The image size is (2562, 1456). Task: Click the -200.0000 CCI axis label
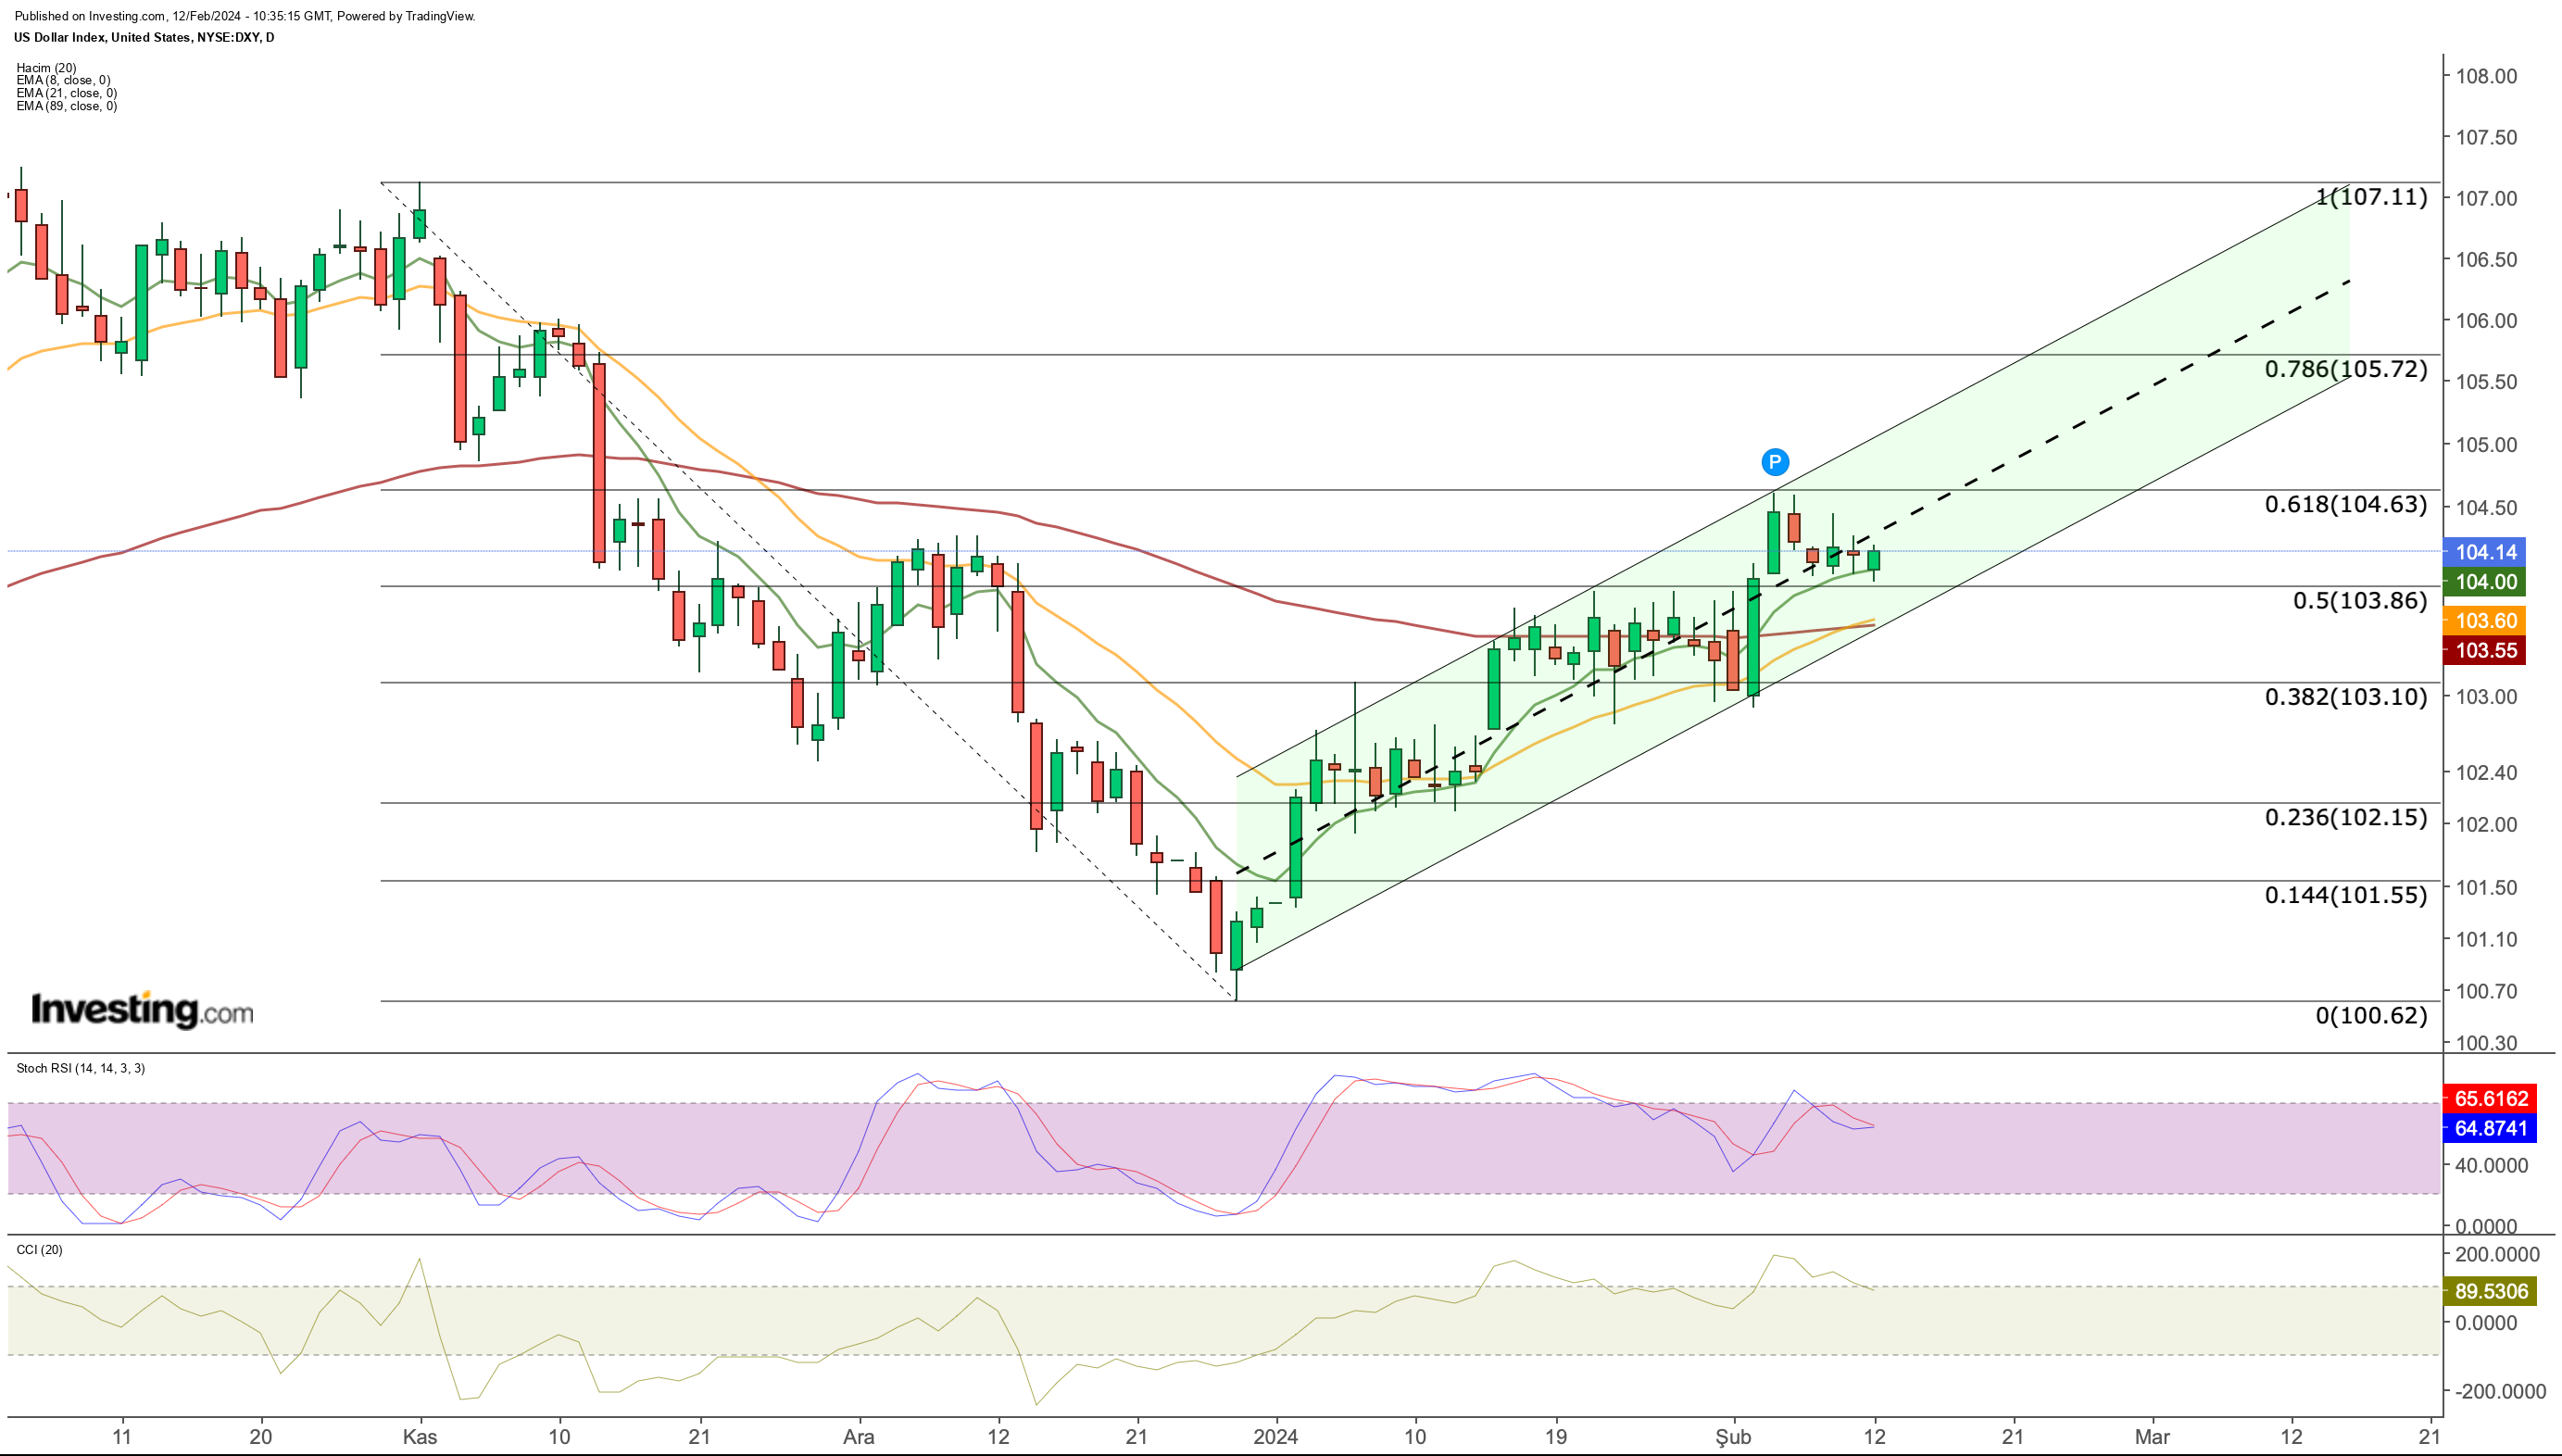tap(2500, 1392)
